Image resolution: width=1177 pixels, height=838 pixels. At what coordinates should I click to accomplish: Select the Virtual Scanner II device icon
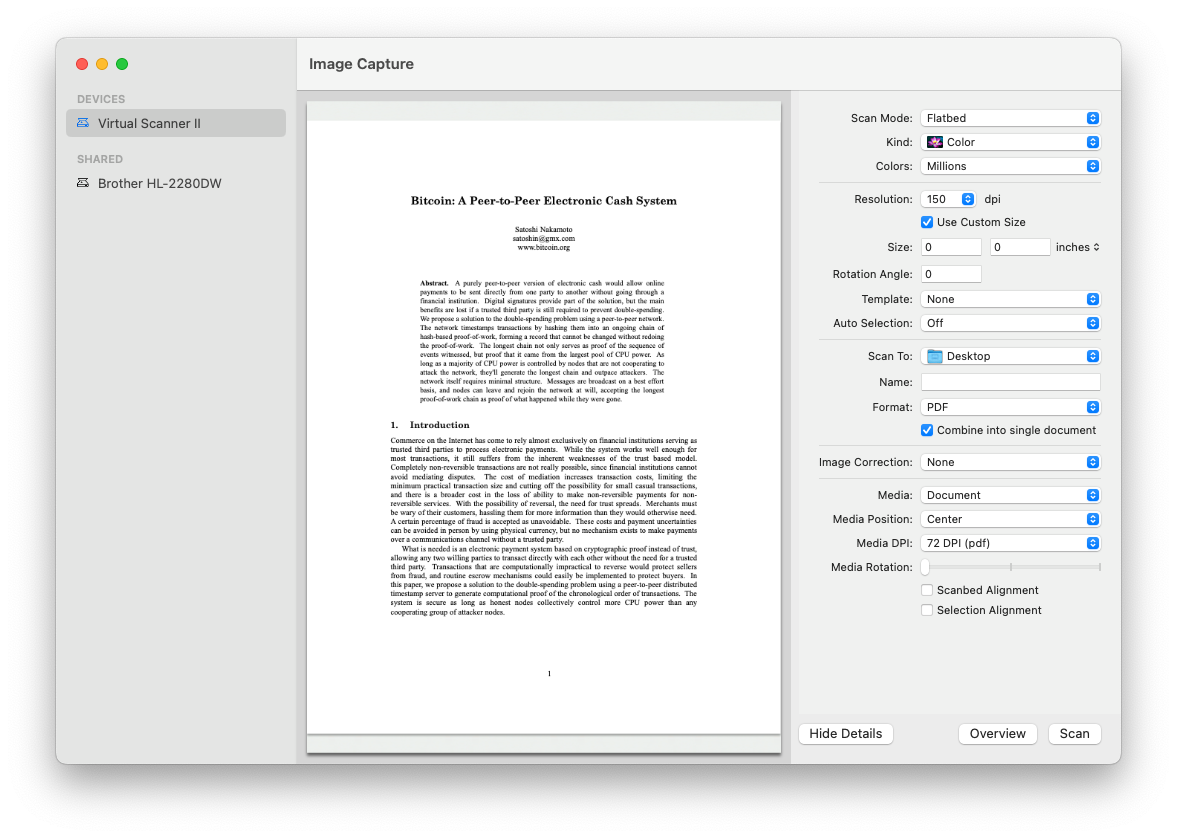click(x=85, y=122)
